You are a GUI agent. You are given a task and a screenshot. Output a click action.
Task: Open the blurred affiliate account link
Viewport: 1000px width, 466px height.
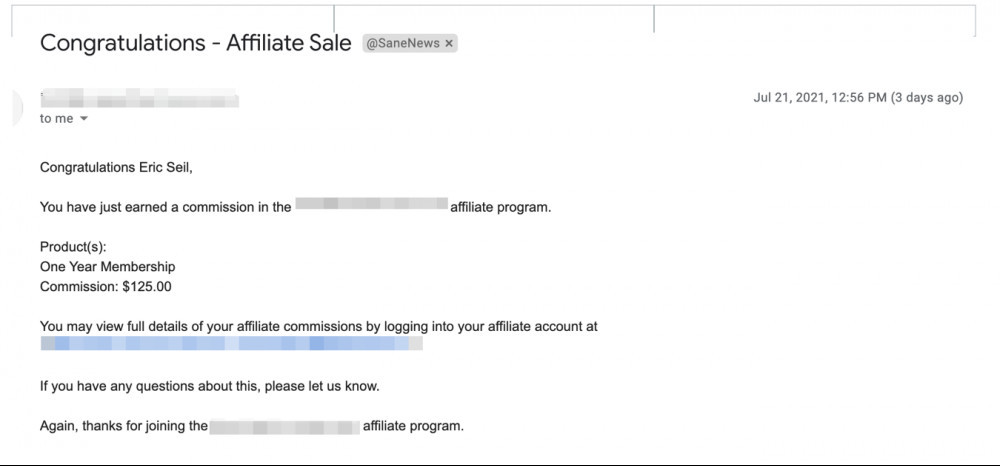[x=231, y=344]
